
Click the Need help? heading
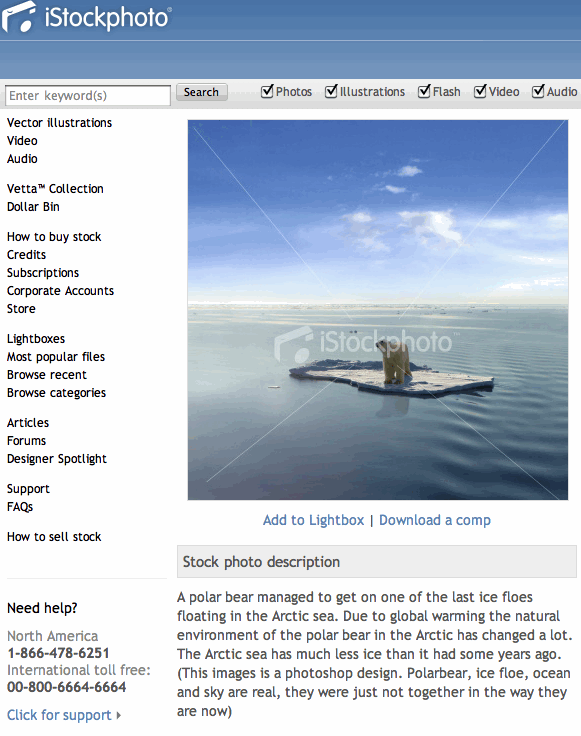[42, 608]
